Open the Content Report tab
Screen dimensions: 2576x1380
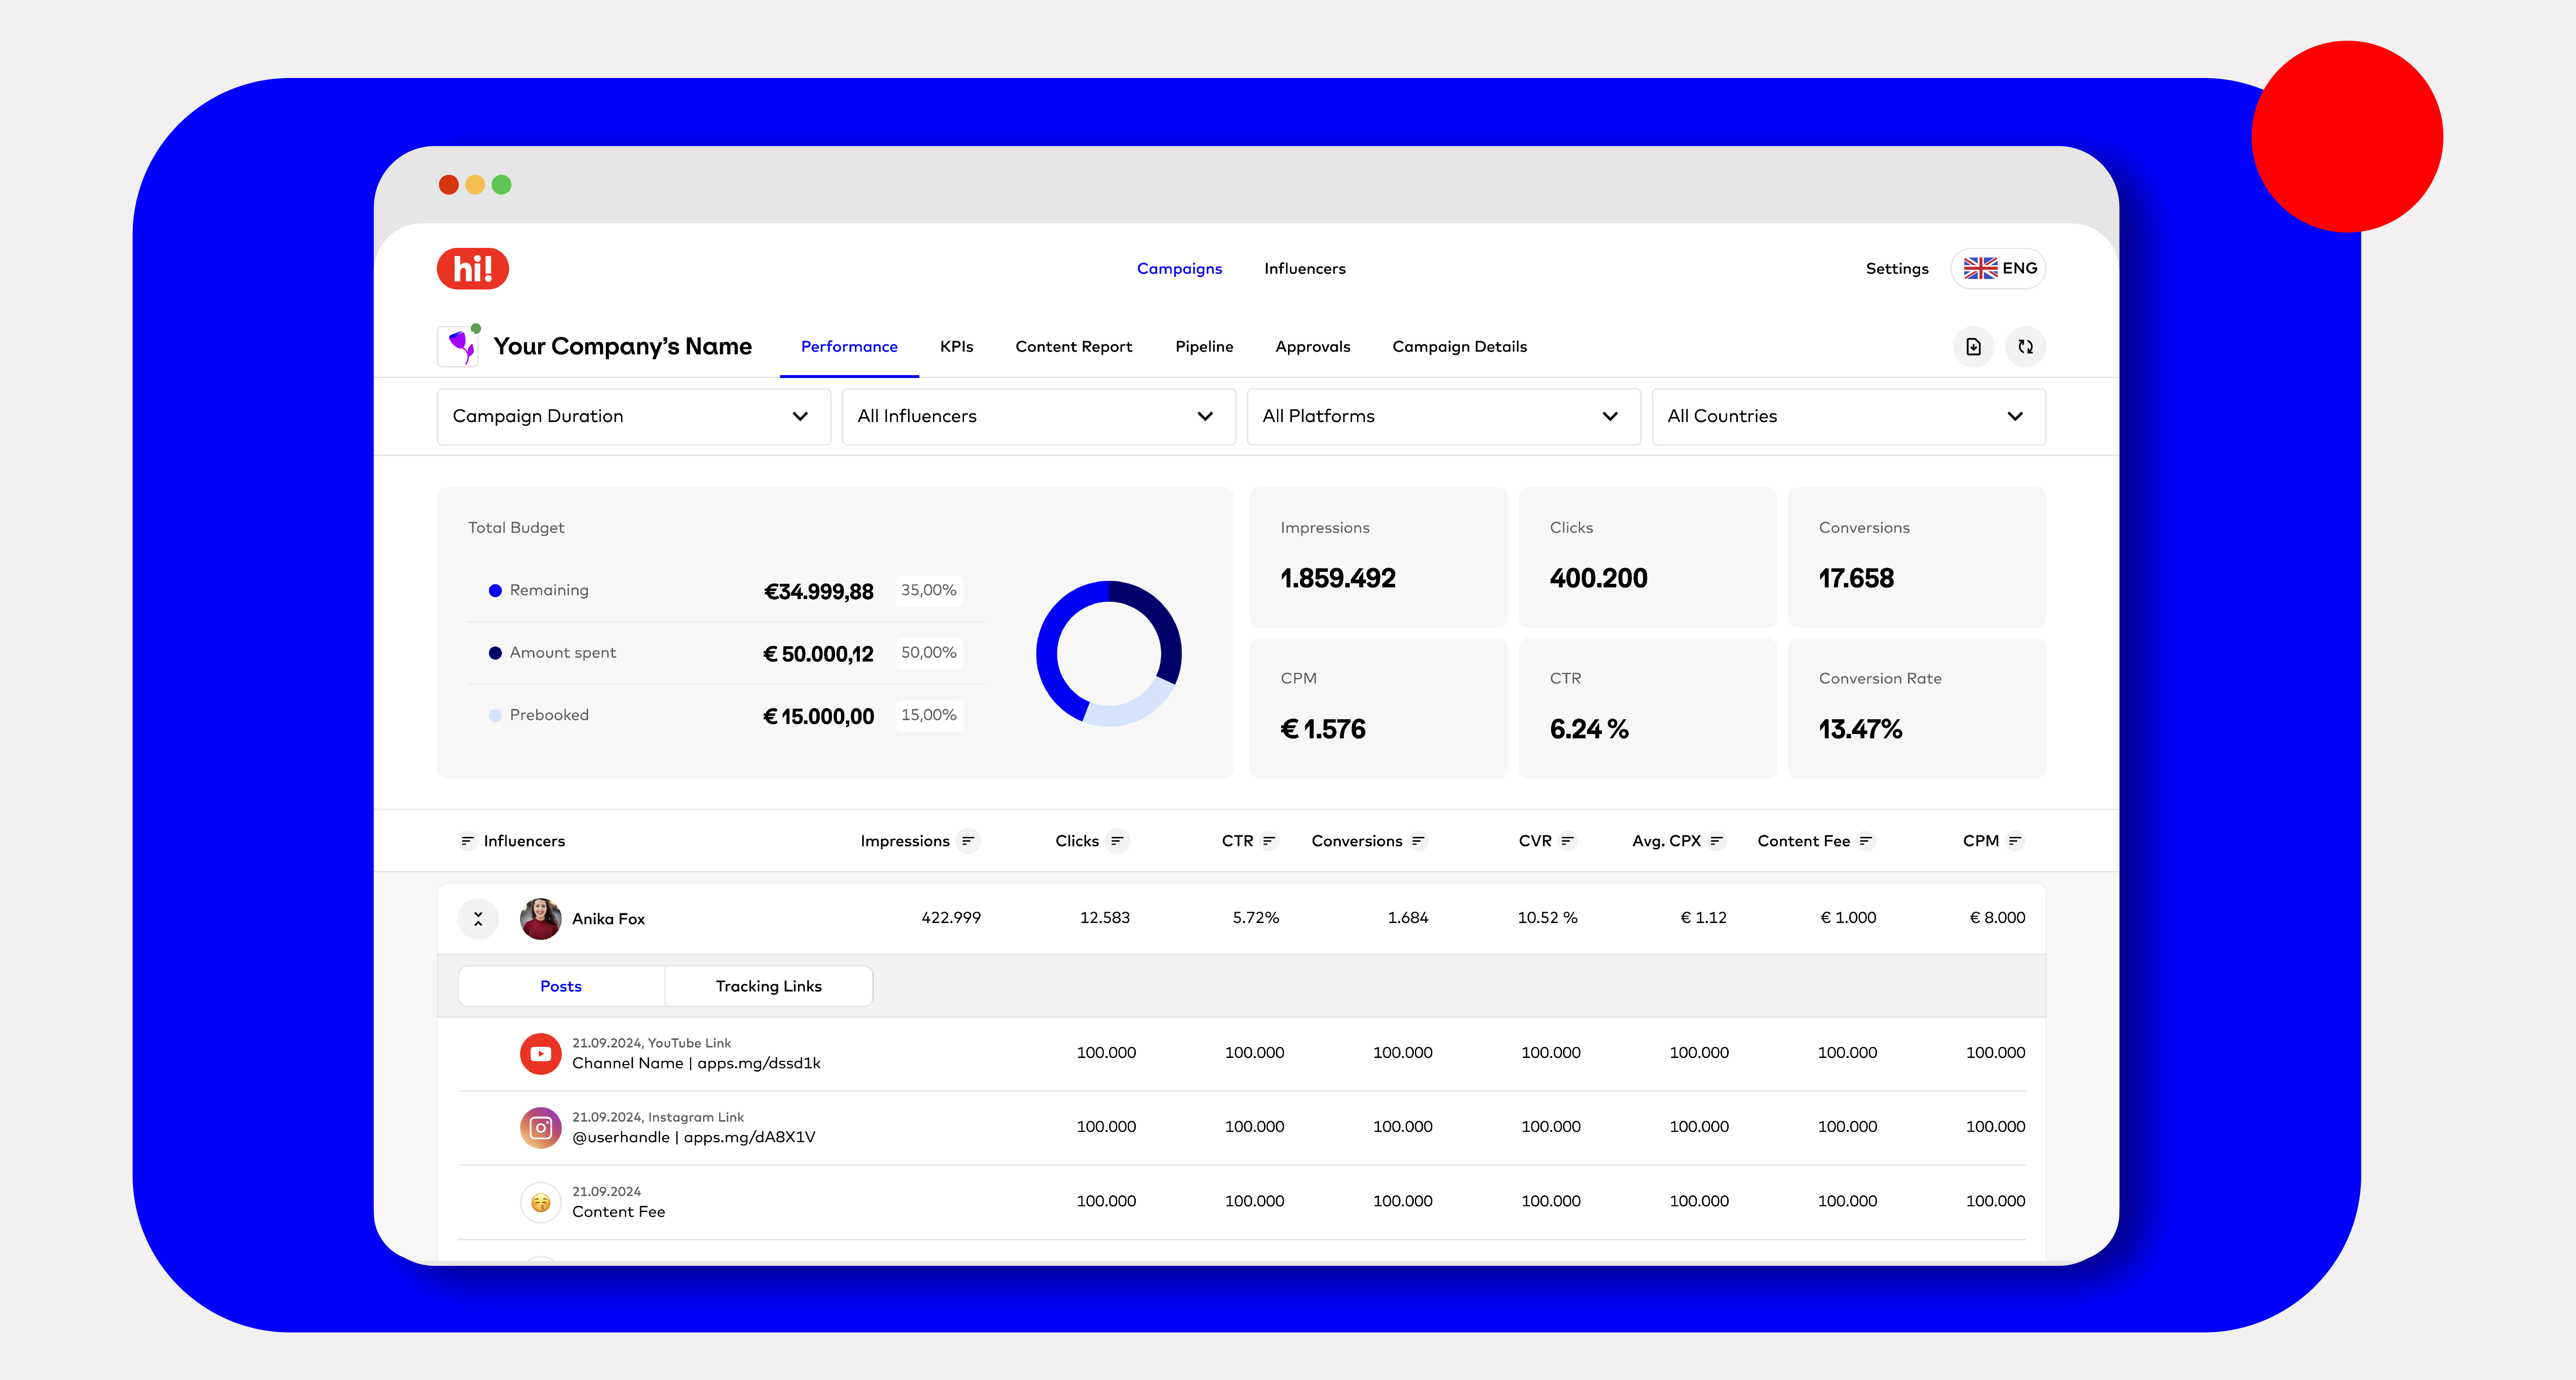[1073, 346]
